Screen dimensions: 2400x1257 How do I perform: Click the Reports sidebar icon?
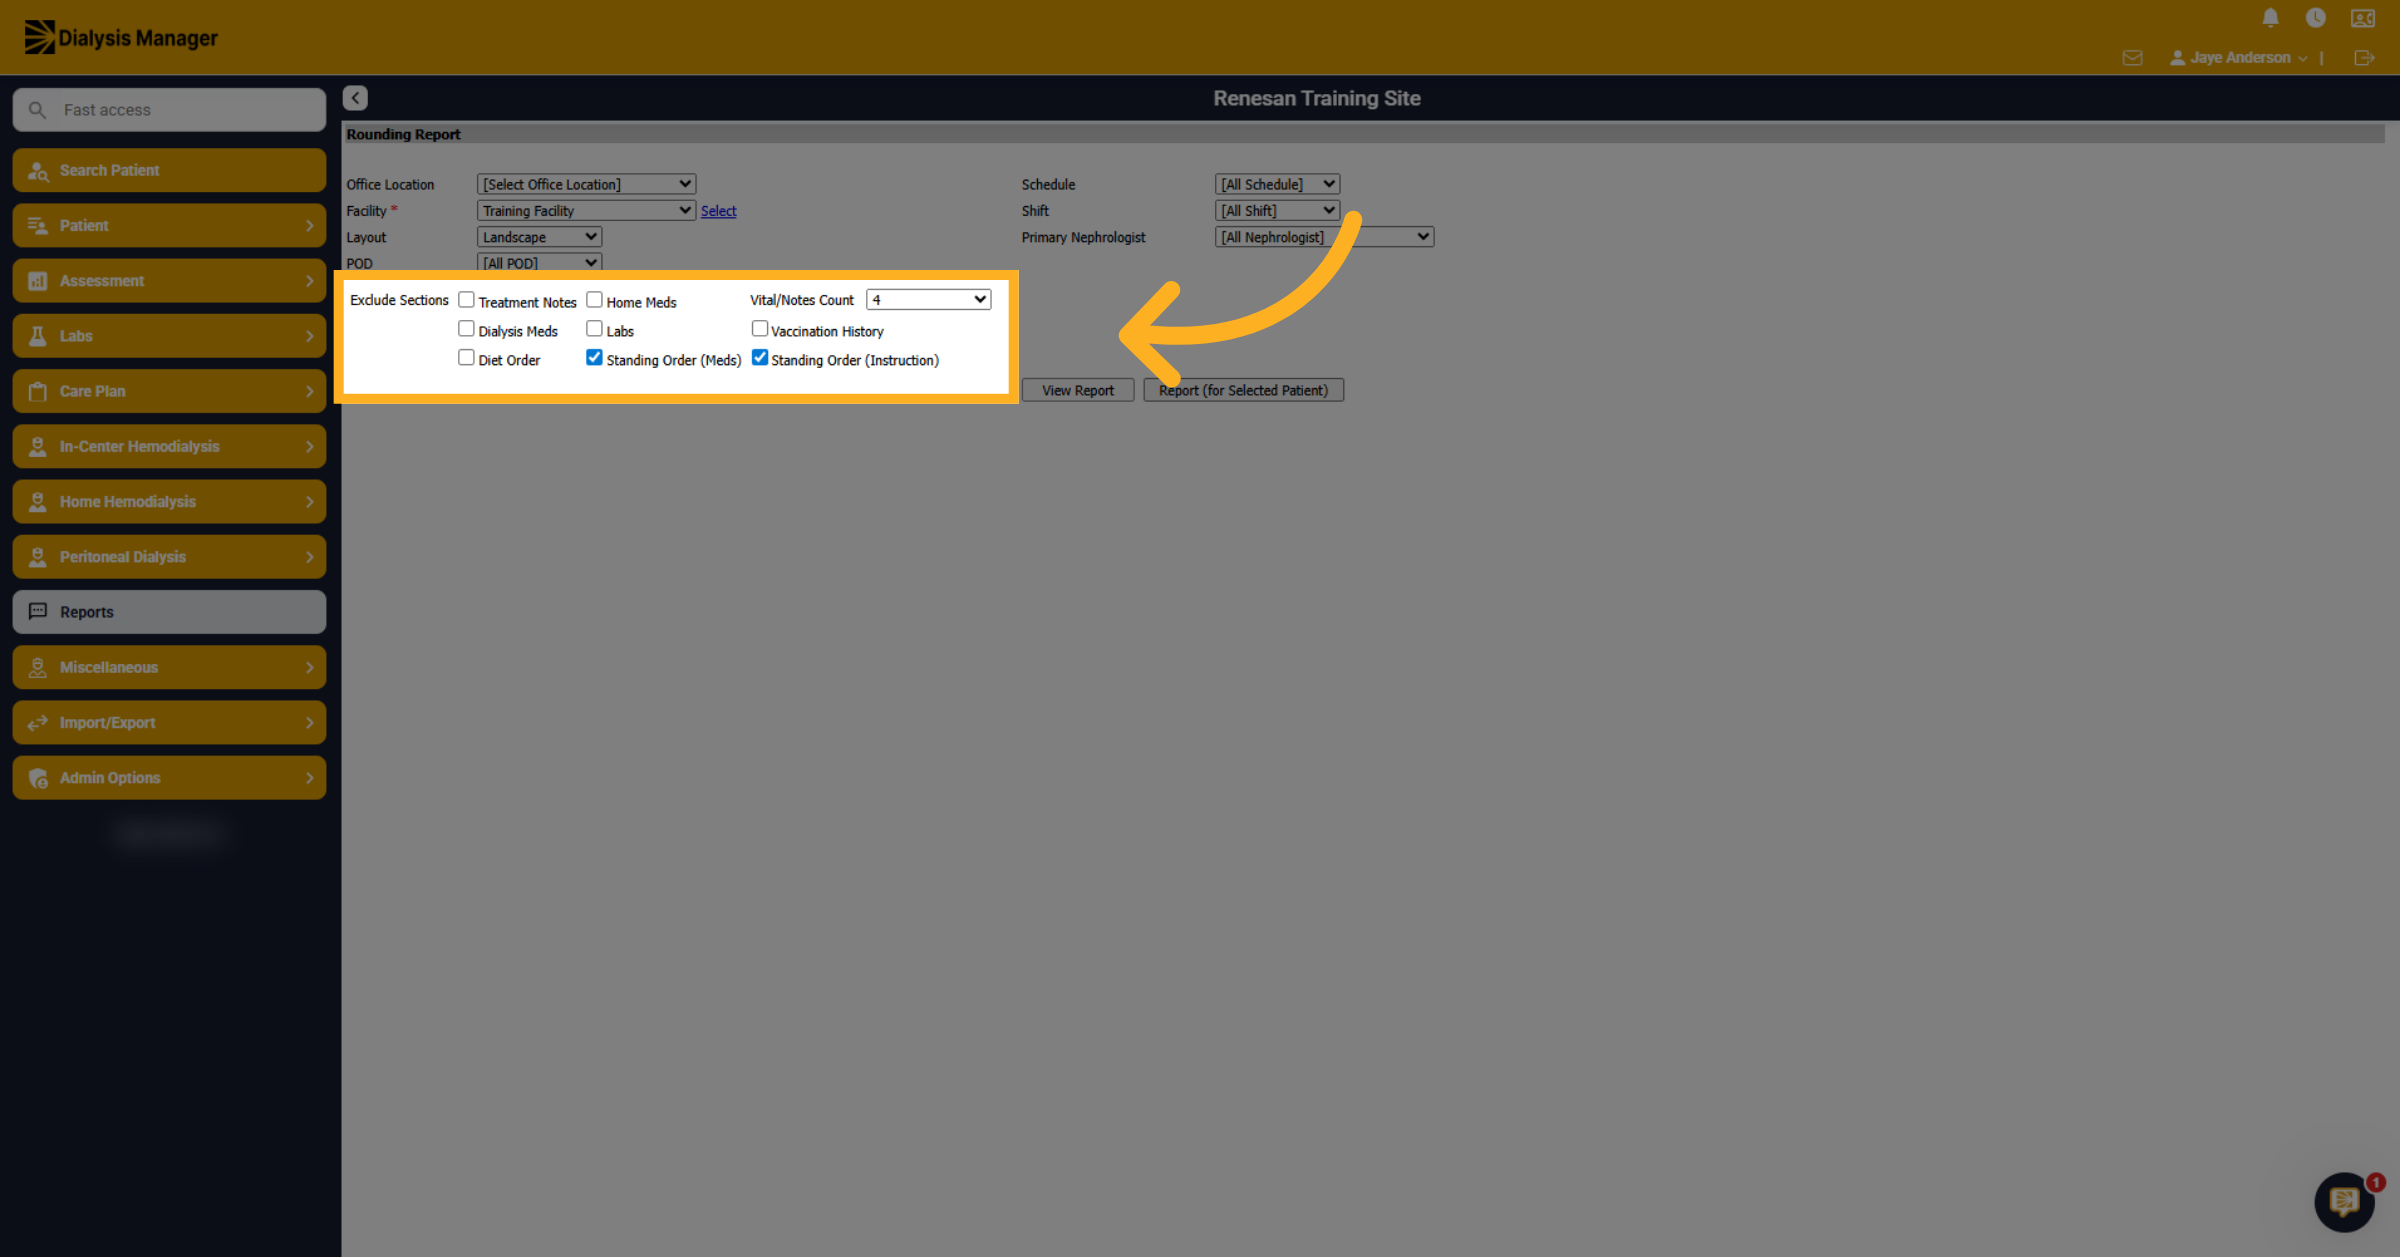pyautogui.click(x=38, y=611)
